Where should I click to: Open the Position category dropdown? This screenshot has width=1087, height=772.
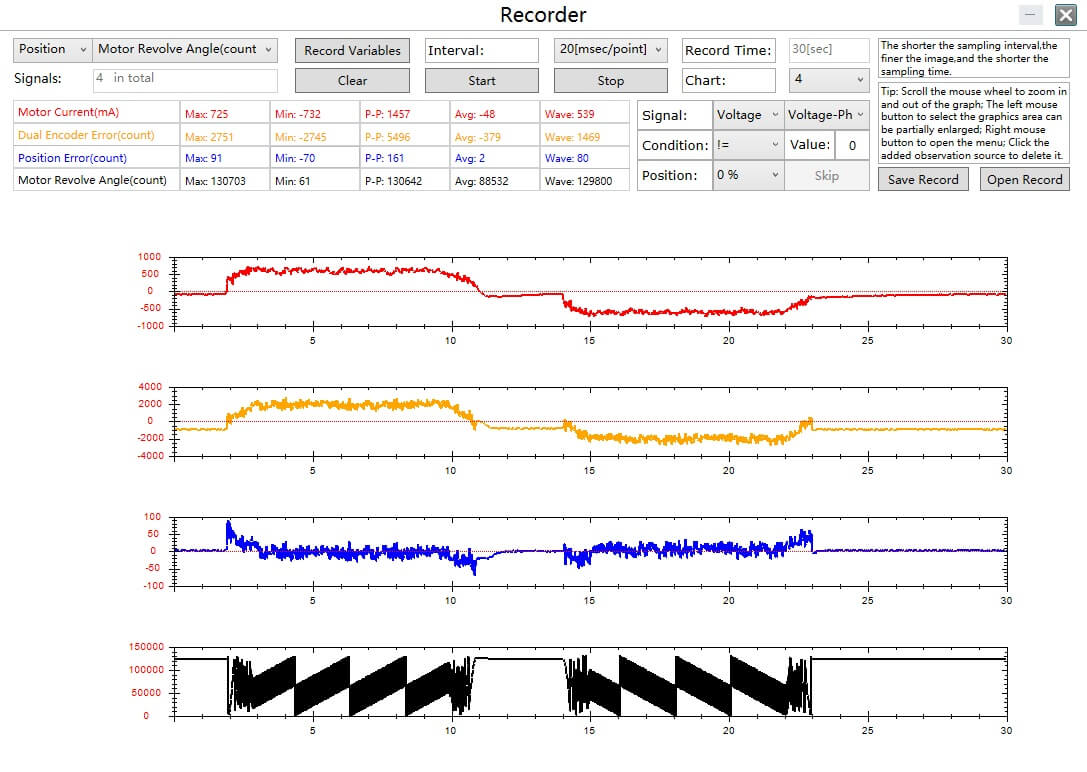point(52,49)
